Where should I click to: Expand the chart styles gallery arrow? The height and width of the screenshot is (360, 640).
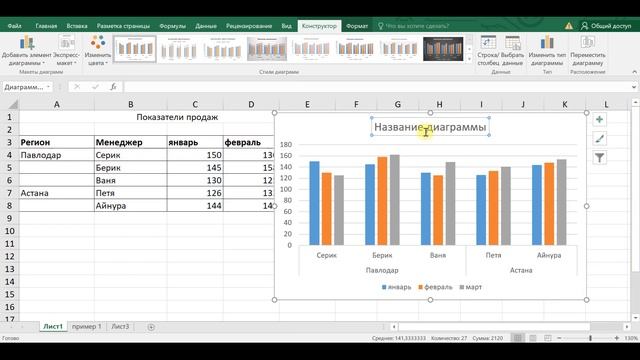pyautogui.click(x=469, y=59)
